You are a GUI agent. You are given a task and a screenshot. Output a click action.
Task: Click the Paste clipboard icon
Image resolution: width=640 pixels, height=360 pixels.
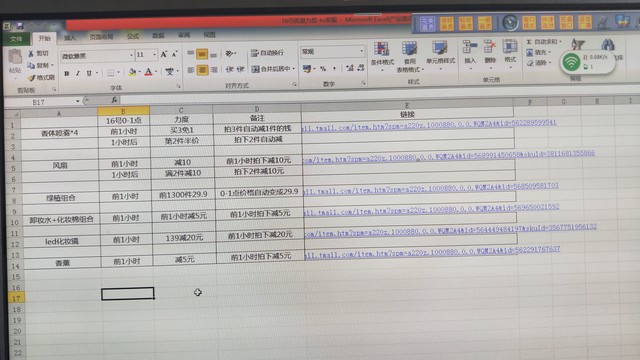[15, 57]
